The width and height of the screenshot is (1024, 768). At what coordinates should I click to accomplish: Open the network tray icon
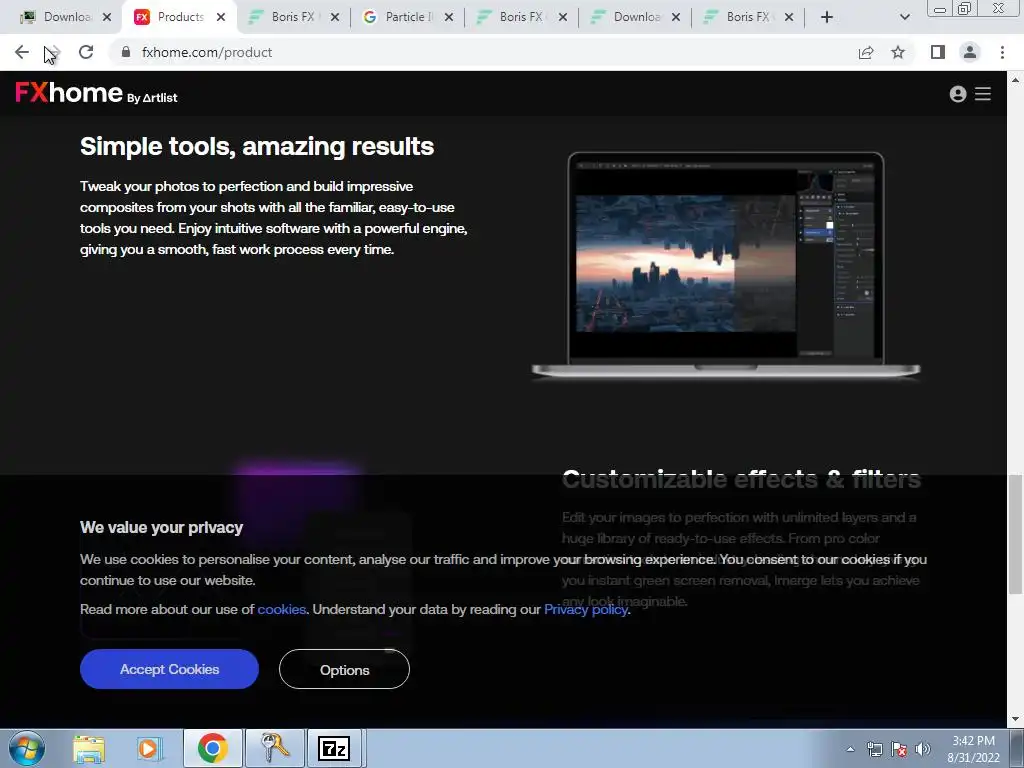point(874,749)
